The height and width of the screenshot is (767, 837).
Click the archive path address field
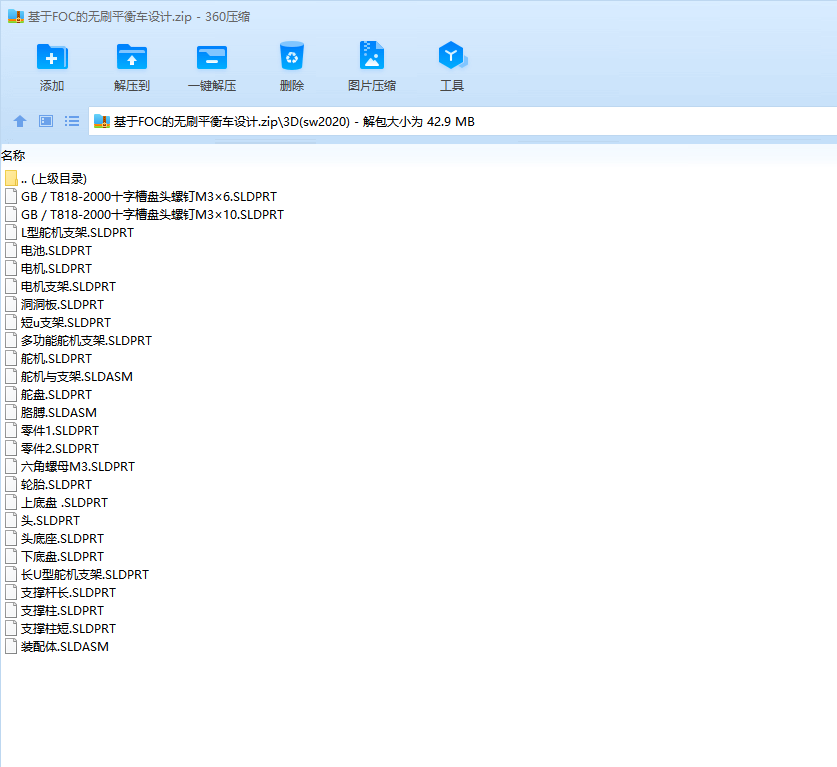(x=462, y=122)
